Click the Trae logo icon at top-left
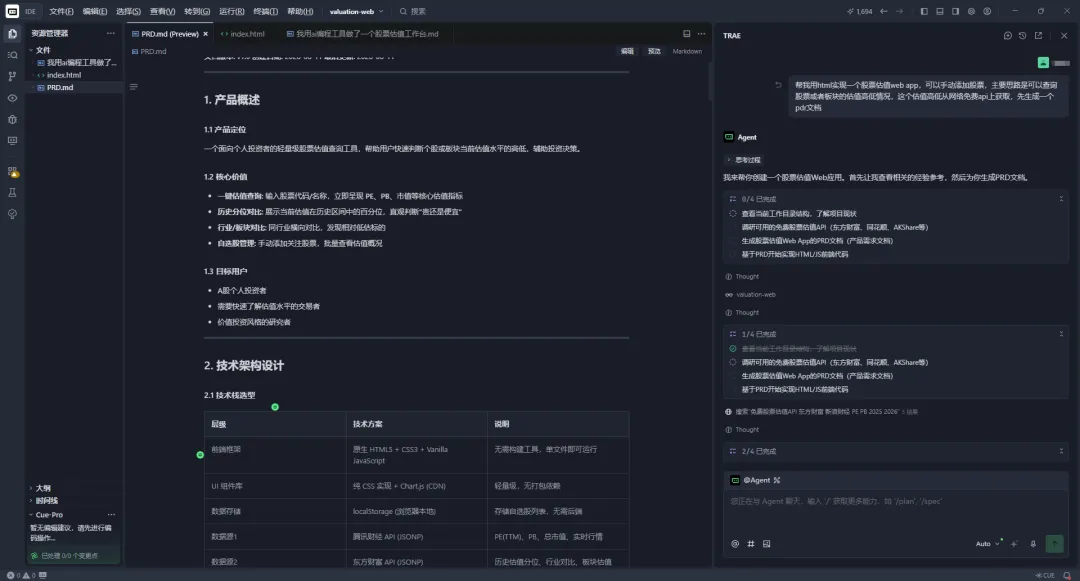This screenshot has width=1080, height=581. (x=12, y=11)
